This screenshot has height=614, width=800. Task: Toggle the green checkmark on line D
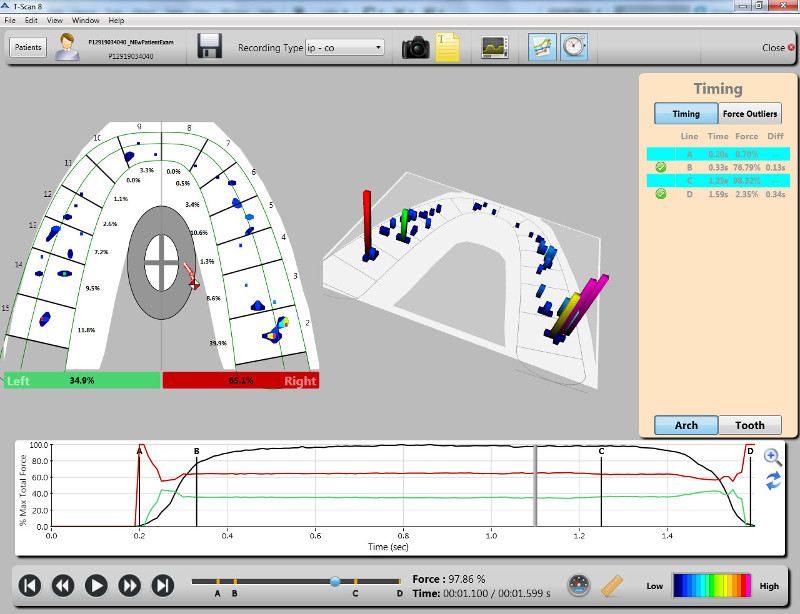(x=660, y=194)
